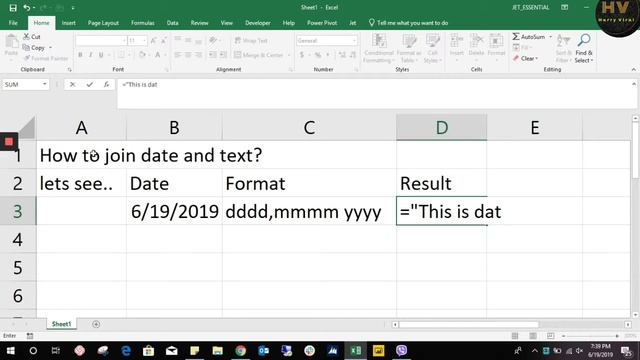The height and width of the screenshot is (360, 640).
Task: Open the Customize Quick Access Toolbar arrow
Action: click(73, 8)
